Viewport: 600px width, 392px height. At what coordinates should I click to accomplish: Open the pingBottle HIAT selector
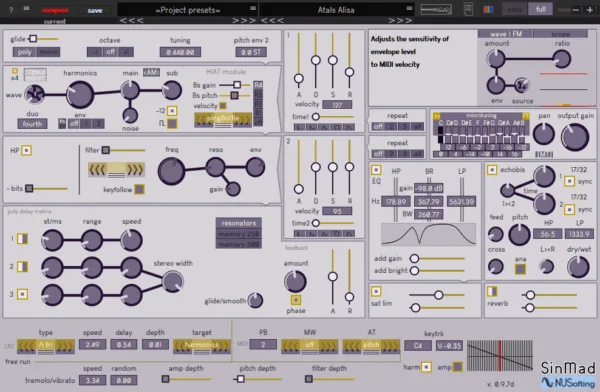point(223,119)
